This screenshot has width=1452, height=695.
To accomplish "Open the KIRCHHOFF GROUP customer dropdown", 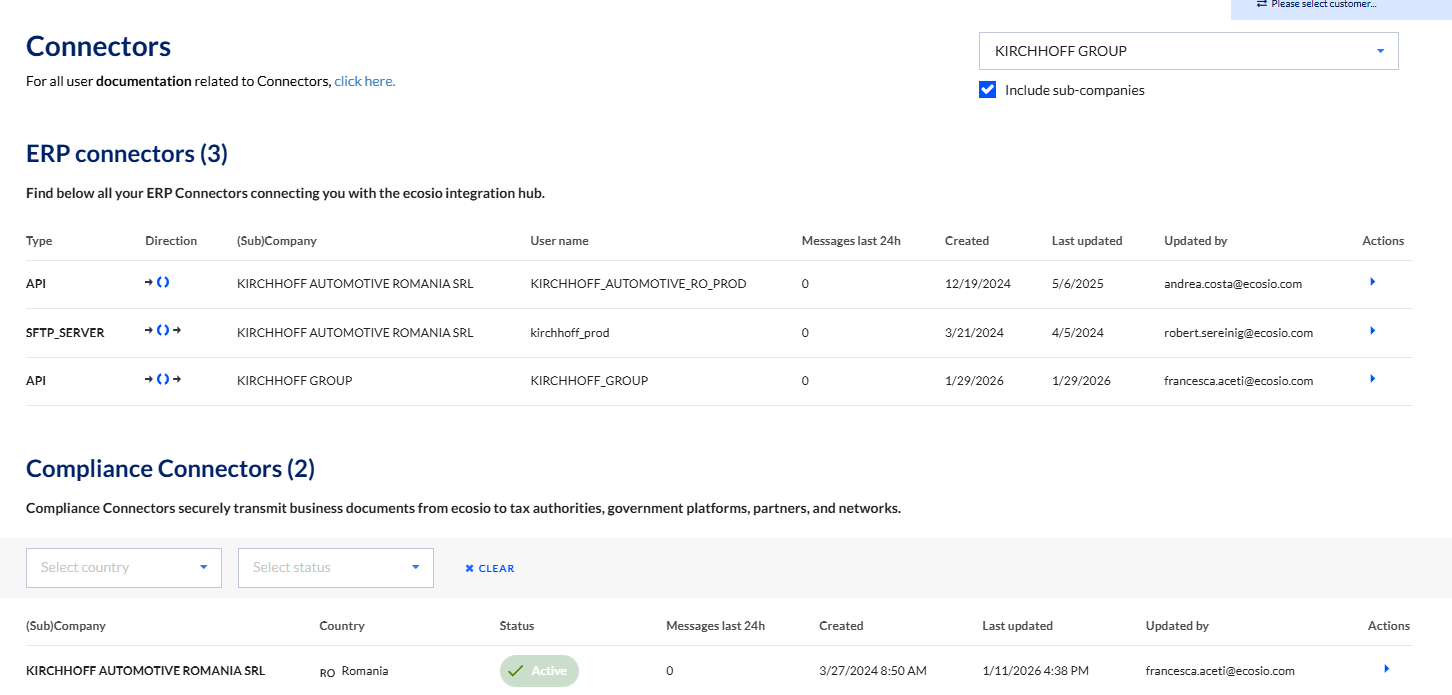I will click(1188, 51).
